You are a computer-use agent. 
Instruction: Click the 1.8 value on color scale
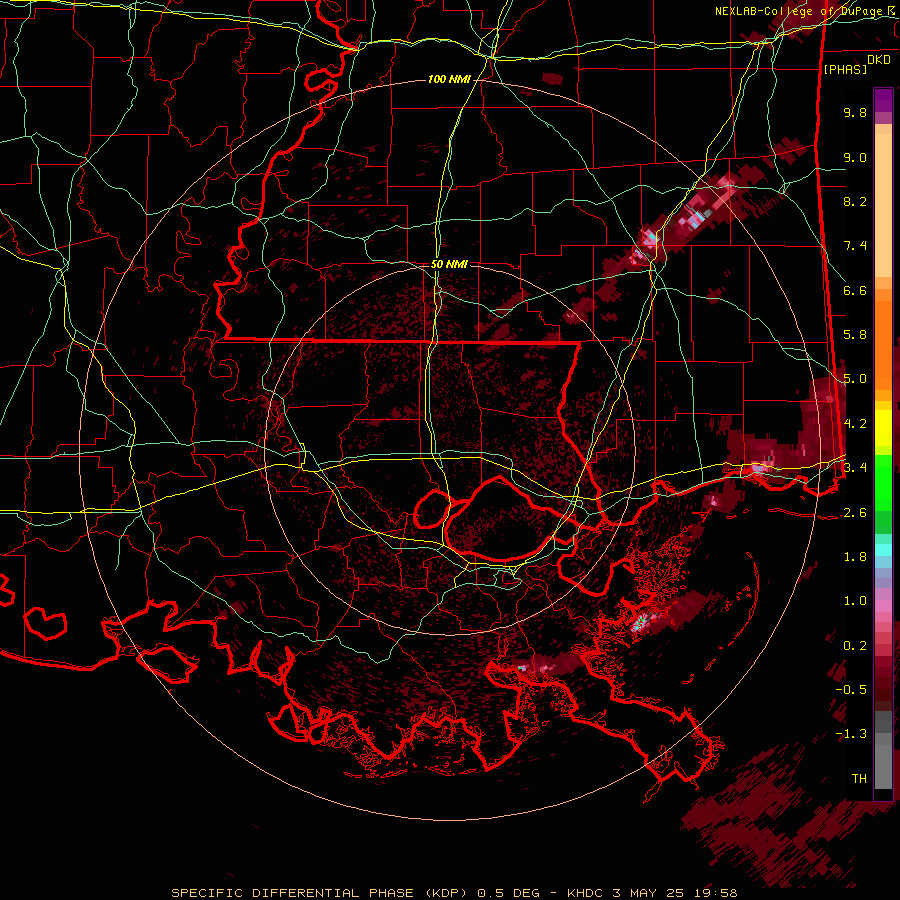tap(855, 557)
